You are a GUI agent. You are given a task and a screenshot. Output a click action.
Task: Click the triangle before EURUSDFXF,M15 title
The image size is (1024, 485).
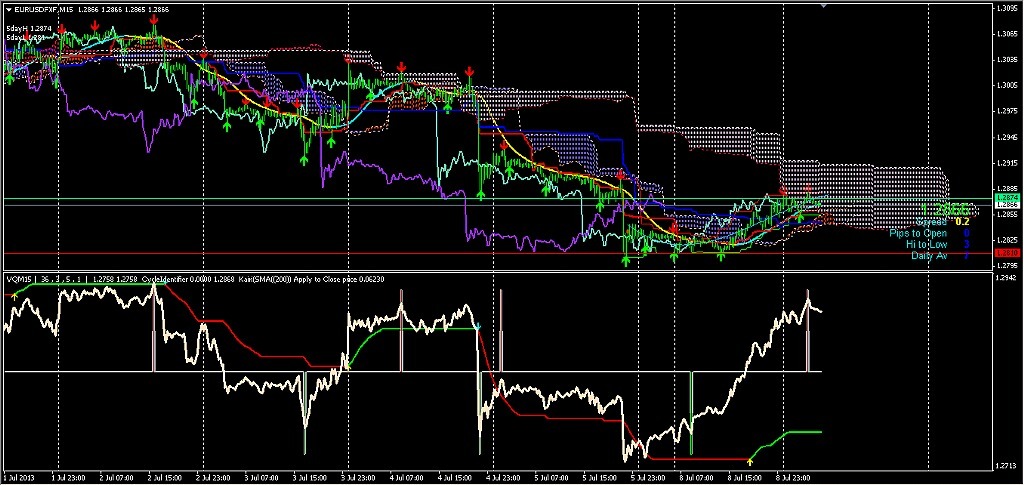point(8,9)
